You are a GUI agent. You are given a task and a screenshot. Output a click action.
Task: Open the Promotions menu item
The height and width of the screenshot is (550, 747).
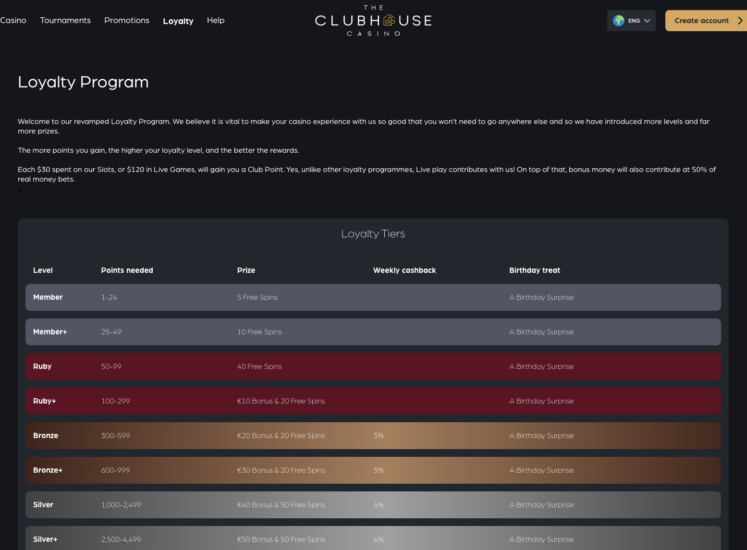point(127,20)
